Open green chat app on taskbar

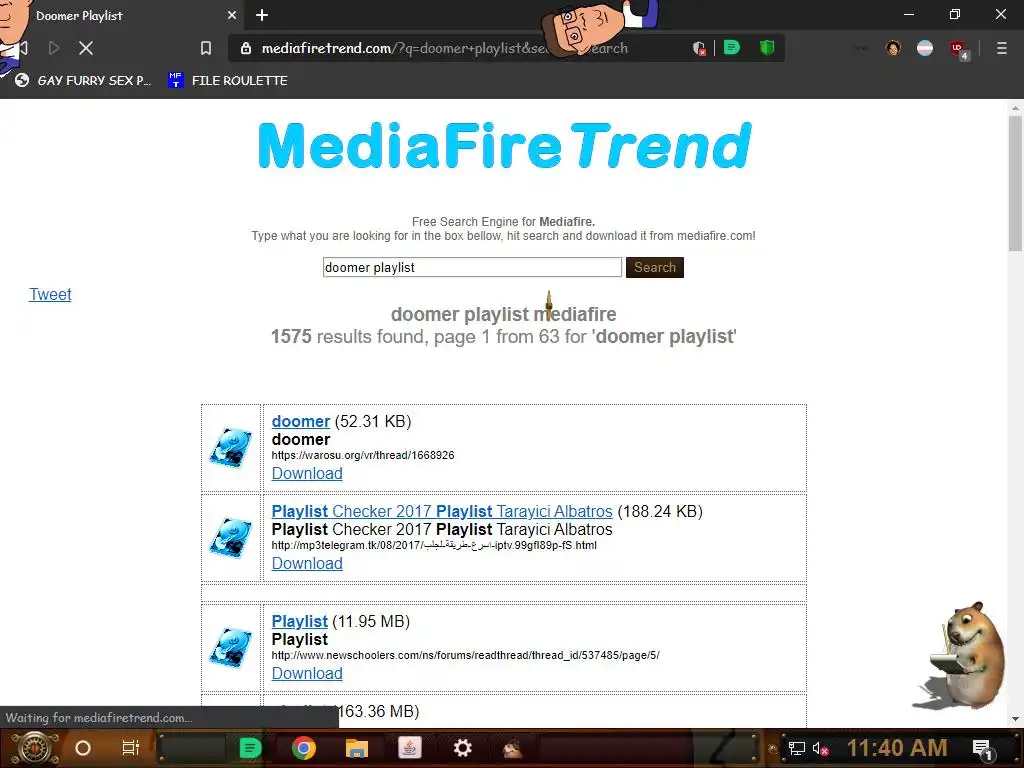pyautogui.click(x=251, y=748)
